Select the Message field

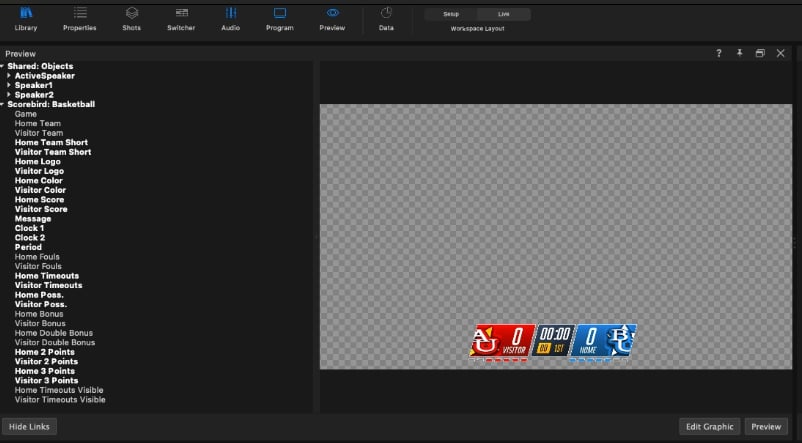pos(33,218)
